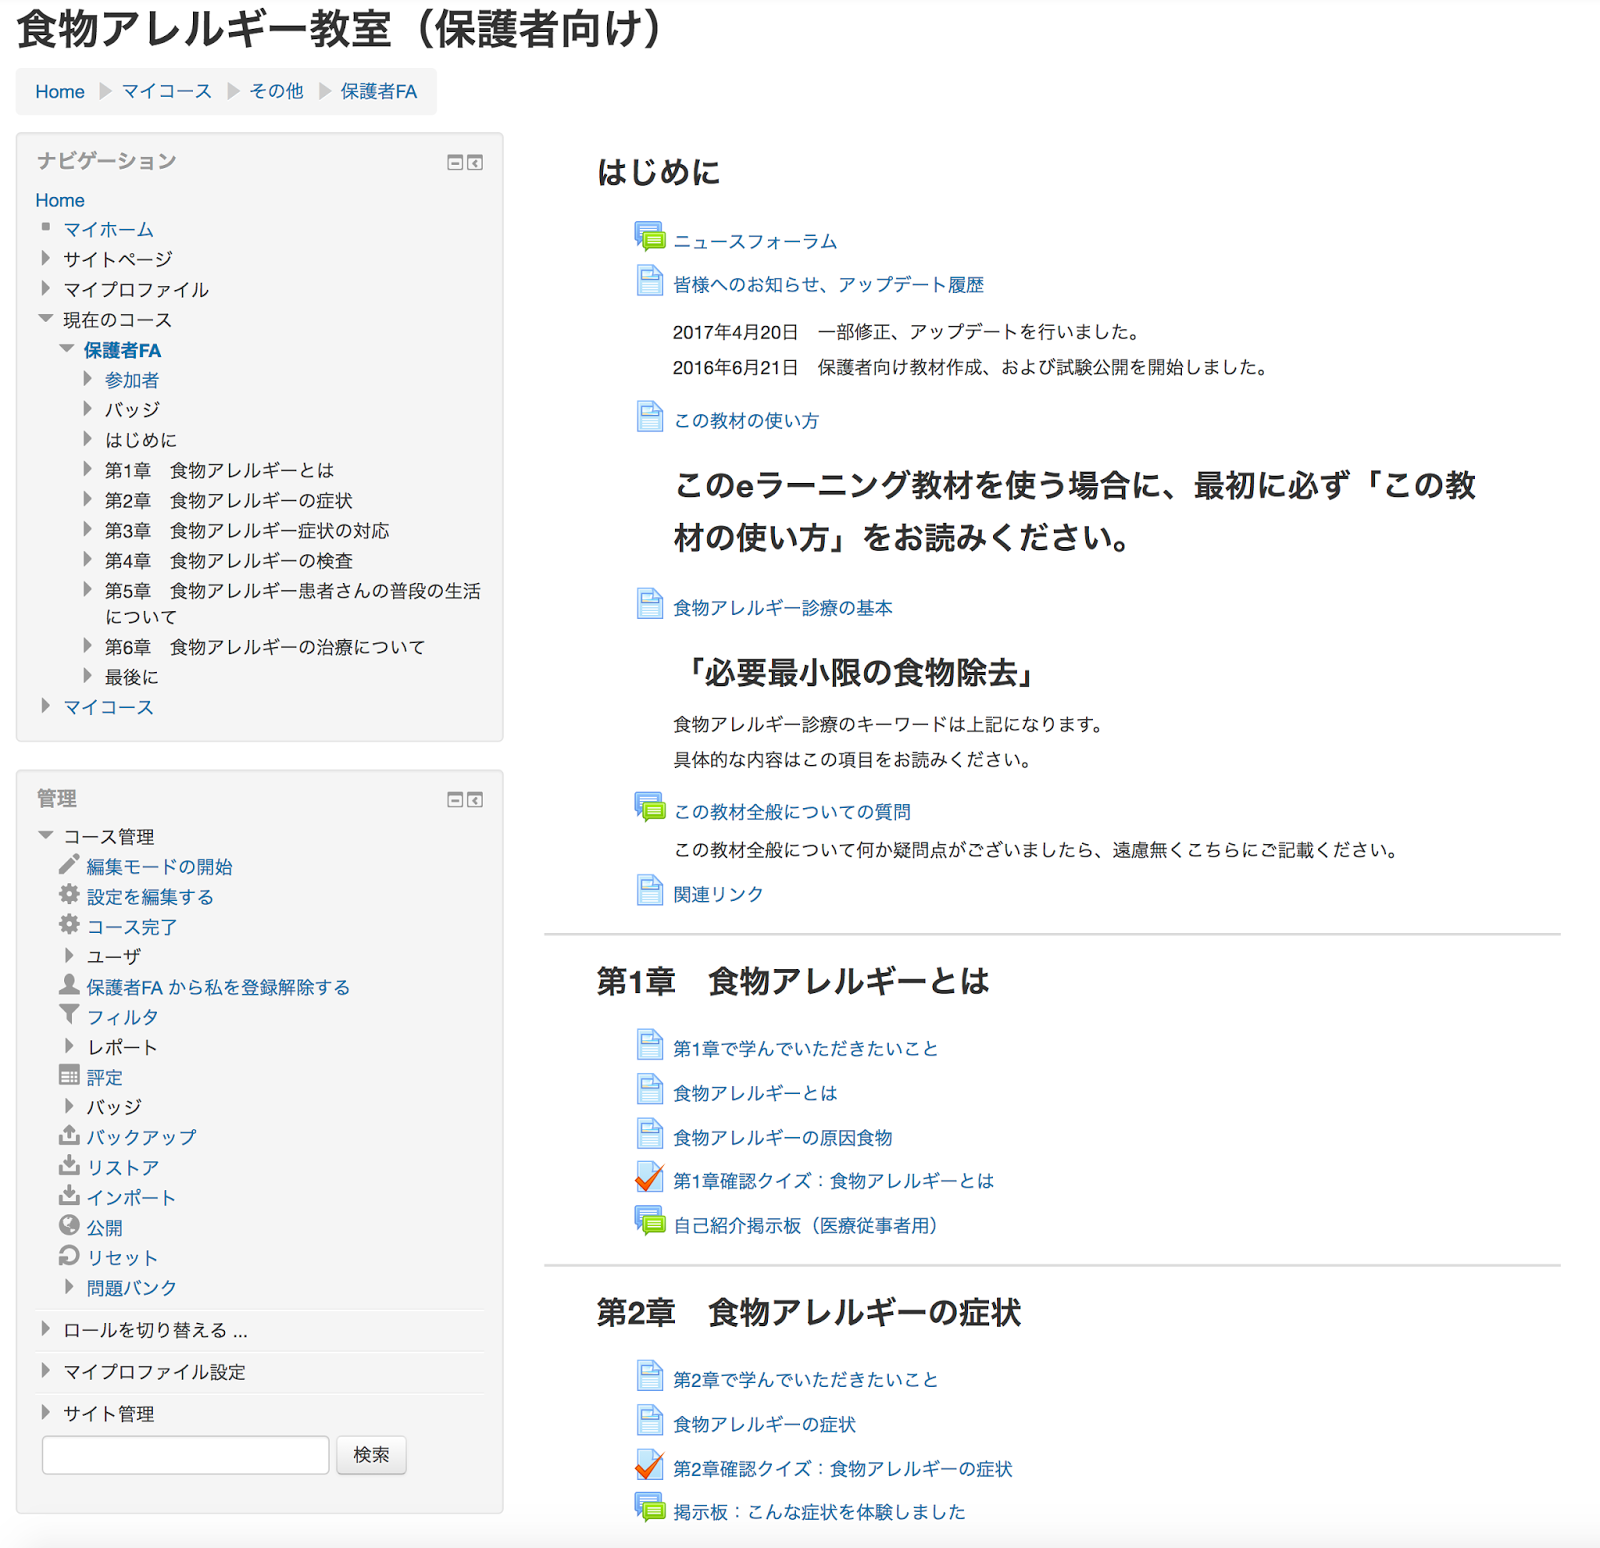The image size is (1600, 1548).
Task: Click the backup icon next to バックアップ
Action: [69, 1135]
